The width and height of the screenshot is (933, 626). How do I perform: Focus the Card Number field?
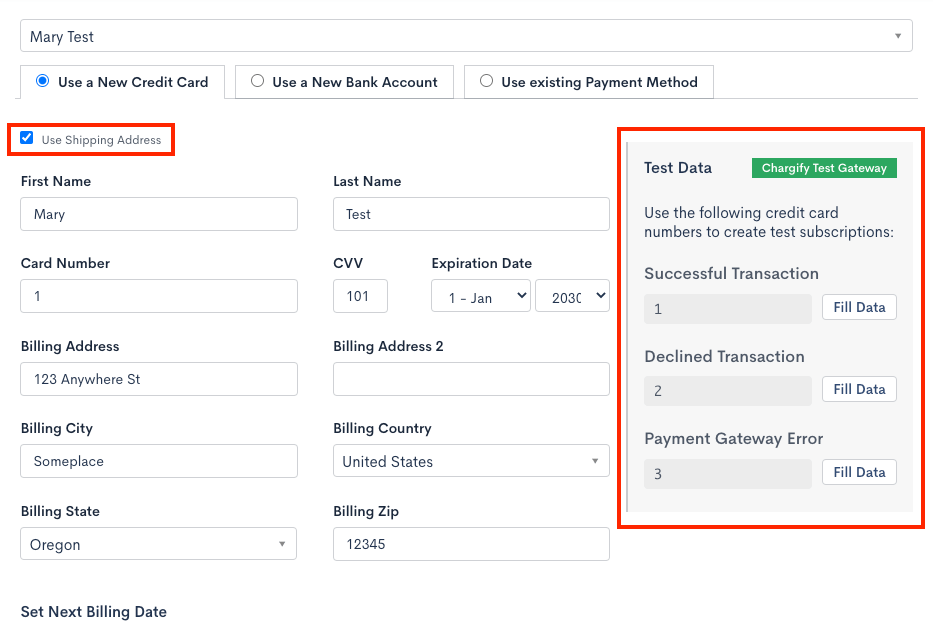tap(159, 296)
